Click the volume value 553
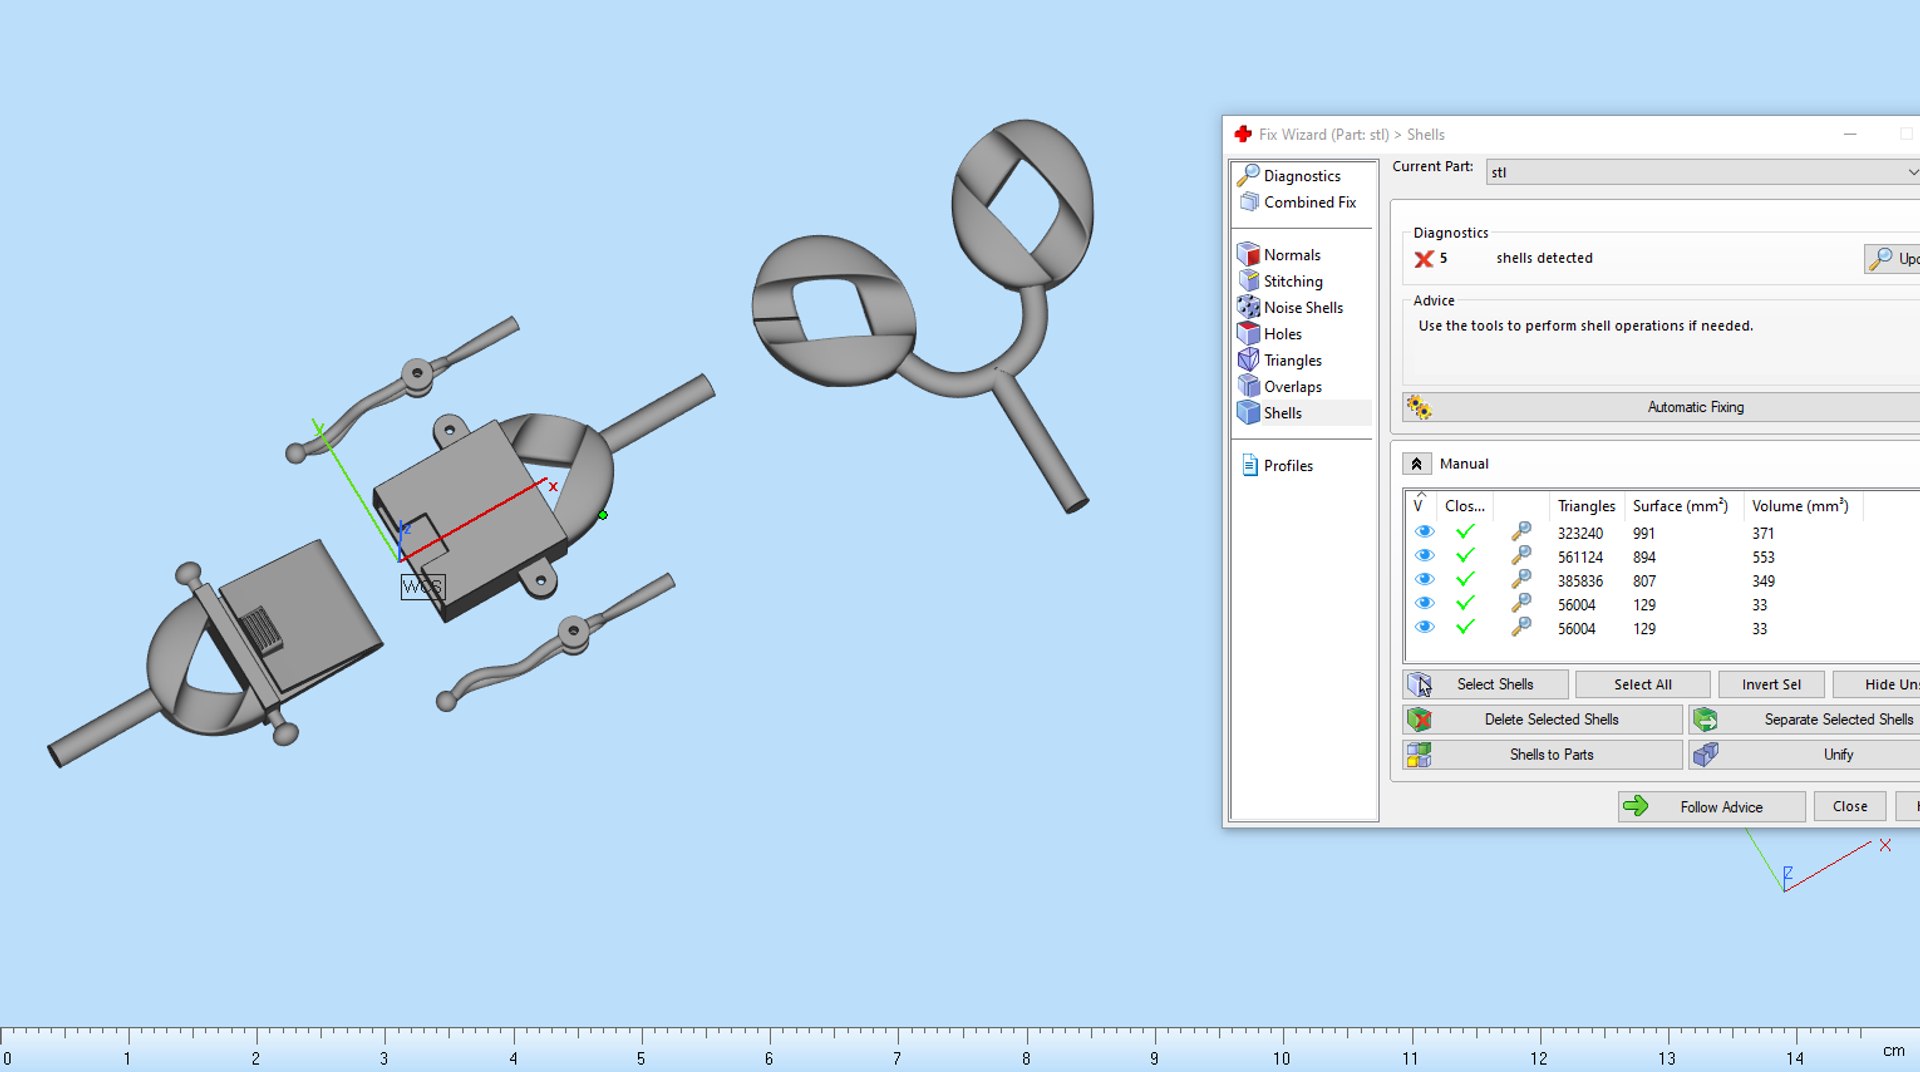The image size is (1920, 1072). [x=1763, y=557]
